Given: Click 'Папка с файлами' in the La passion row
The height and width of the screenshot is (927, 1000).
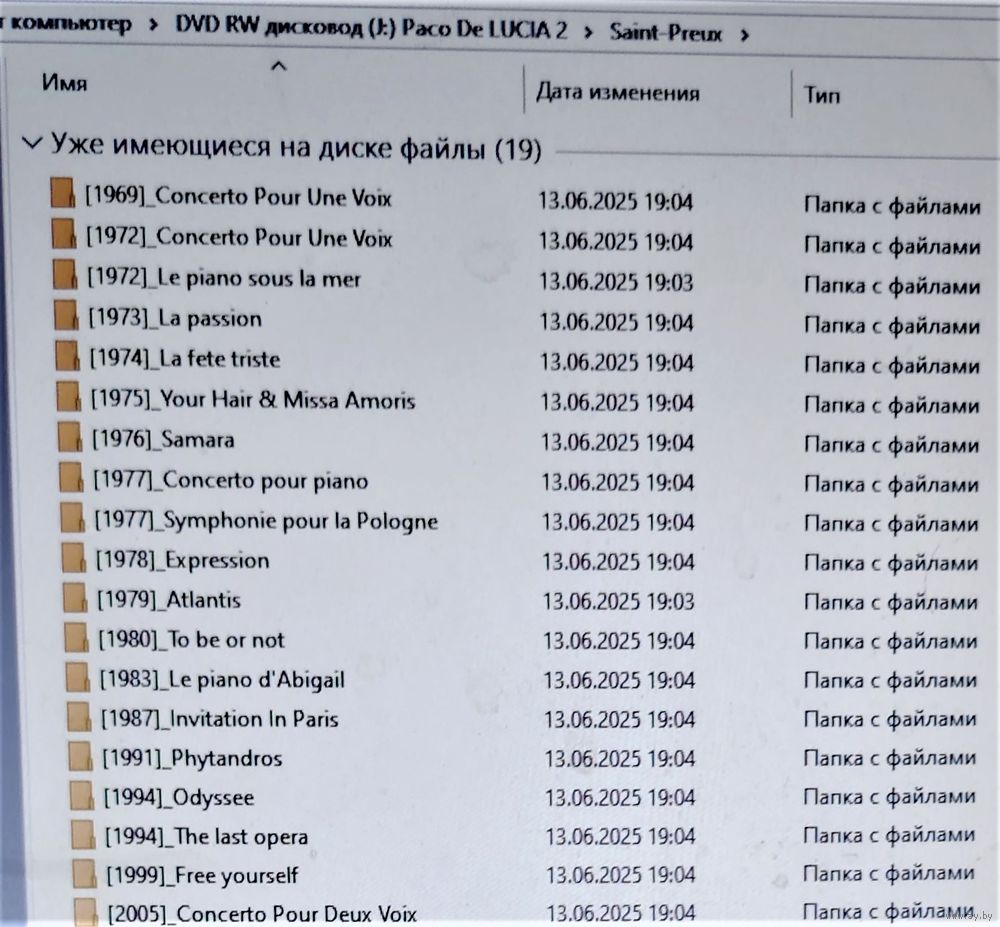Looking at the screenshot, I should point(892,326).
